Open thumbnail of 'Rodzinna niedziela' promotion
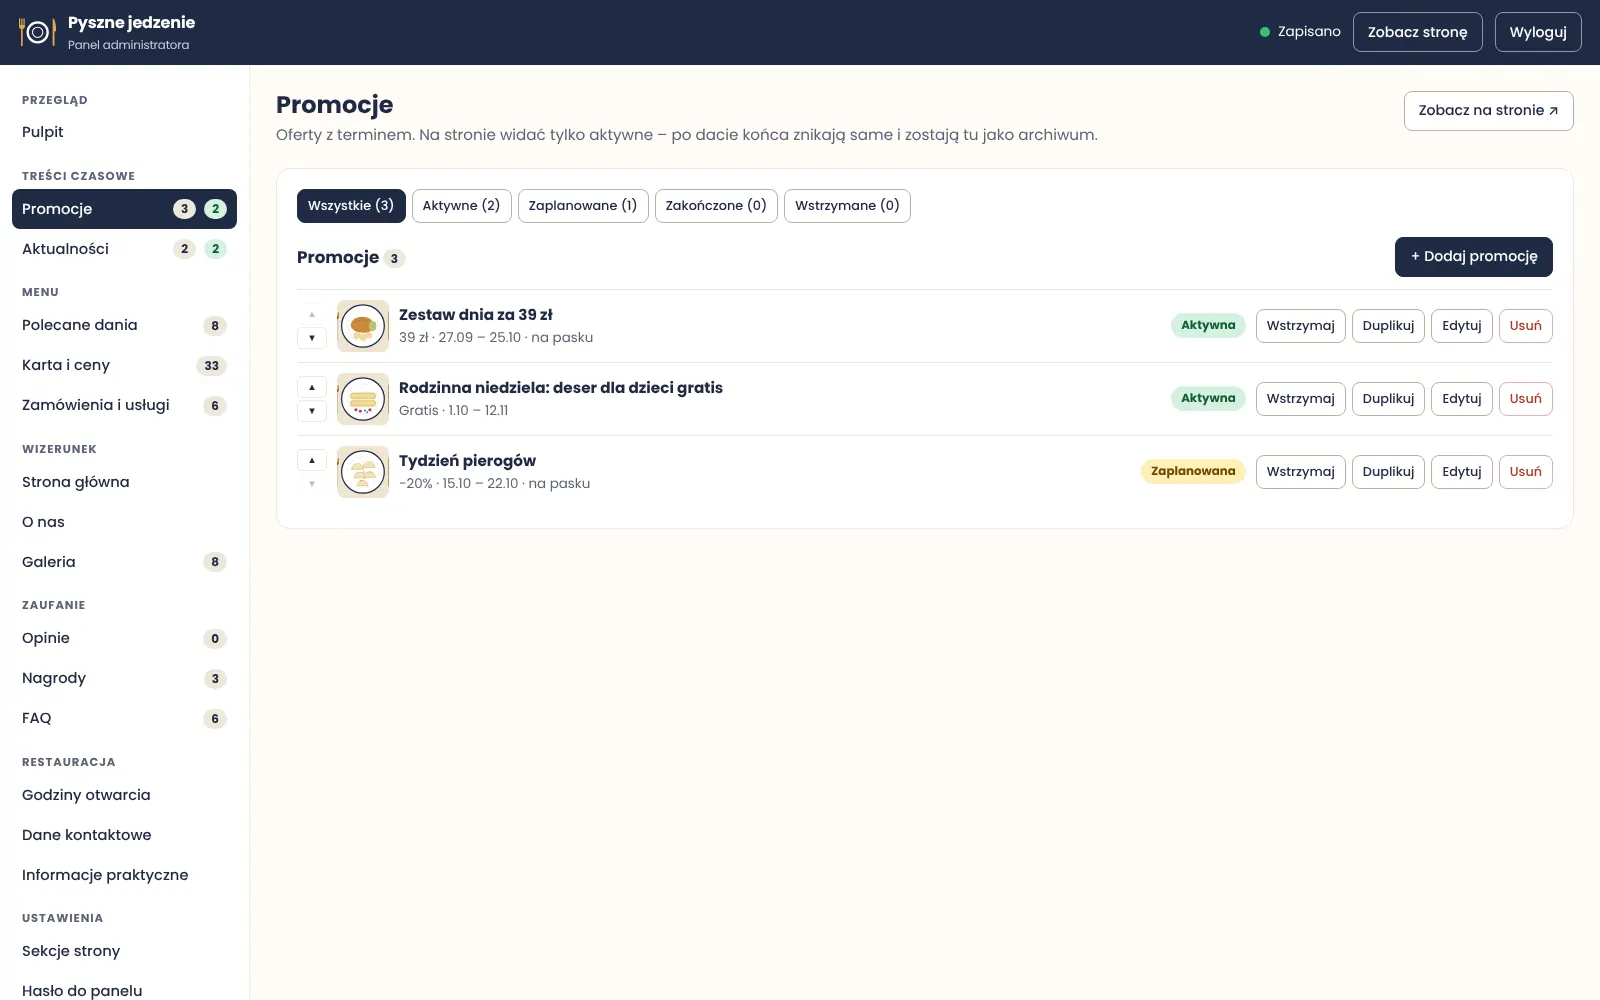 tap(363, 399)
